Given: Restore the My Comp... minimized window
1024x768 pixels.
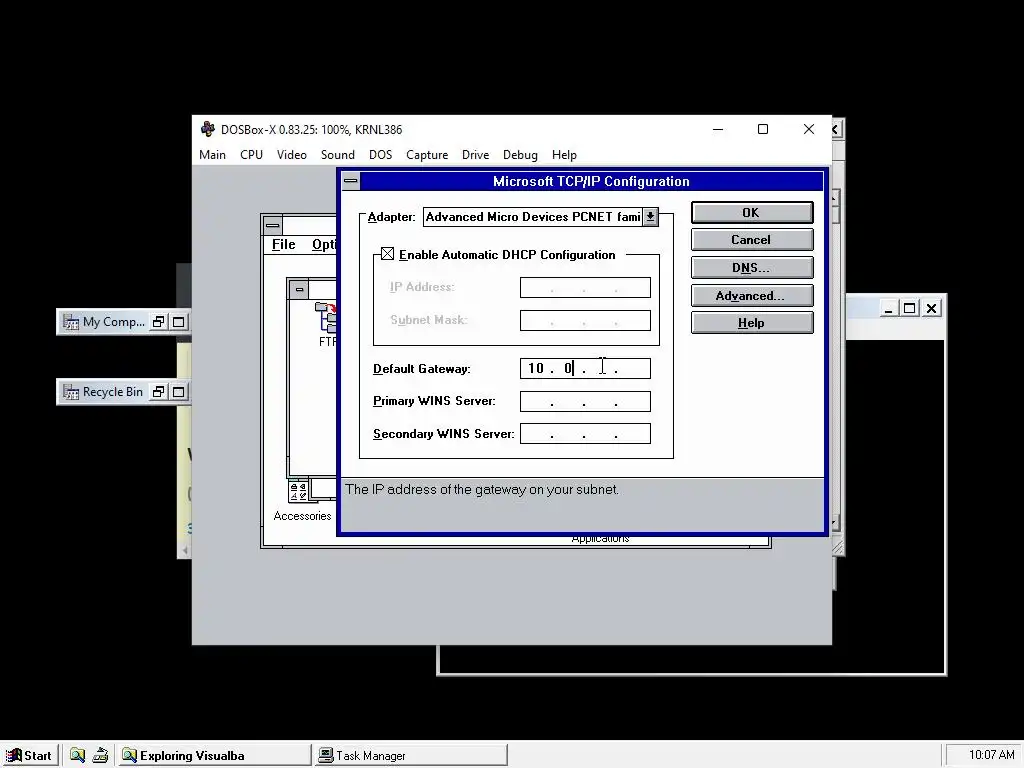Looking at the screenshot, I should pyautogui.click(x=158, y=322).
